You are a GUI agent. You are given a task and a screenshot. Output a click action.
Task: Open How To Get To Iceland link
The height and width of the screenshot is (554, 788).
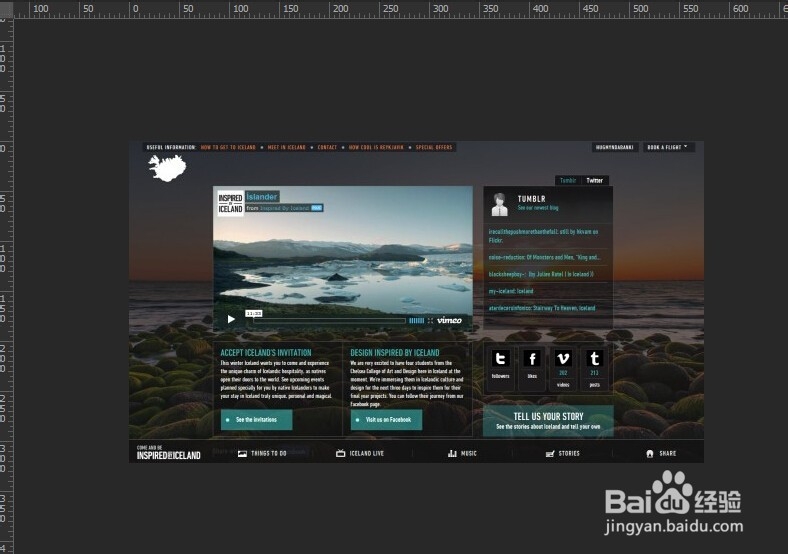pyautogui.click(x=228, y=147)
